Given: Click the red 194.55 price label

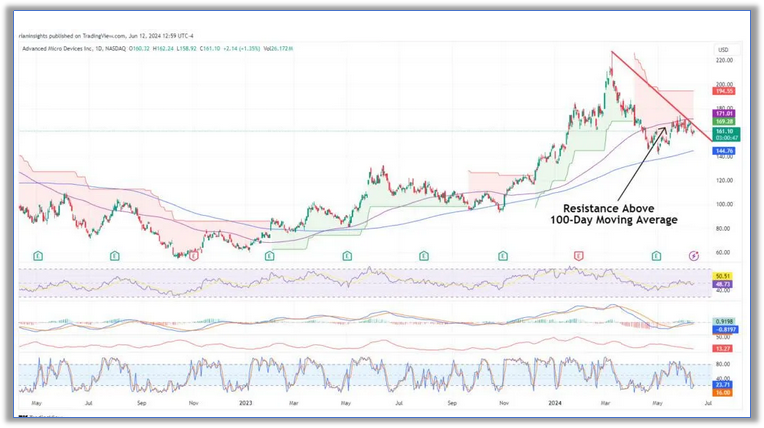Looking at the screenshot, I should coord(724,91).
